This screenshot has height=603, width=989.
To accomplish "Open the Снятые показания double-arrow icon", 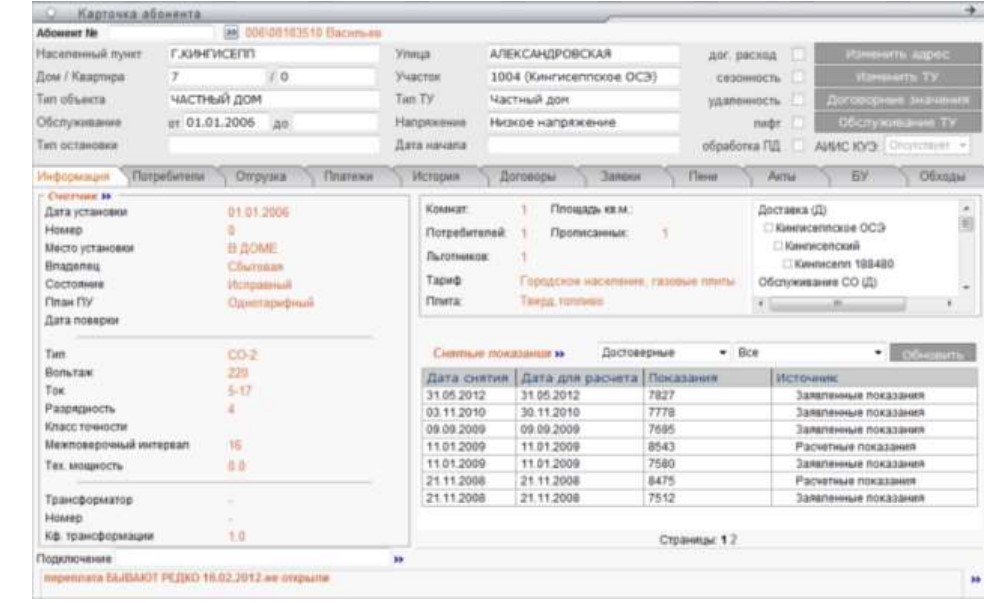I will coord(559,354).
